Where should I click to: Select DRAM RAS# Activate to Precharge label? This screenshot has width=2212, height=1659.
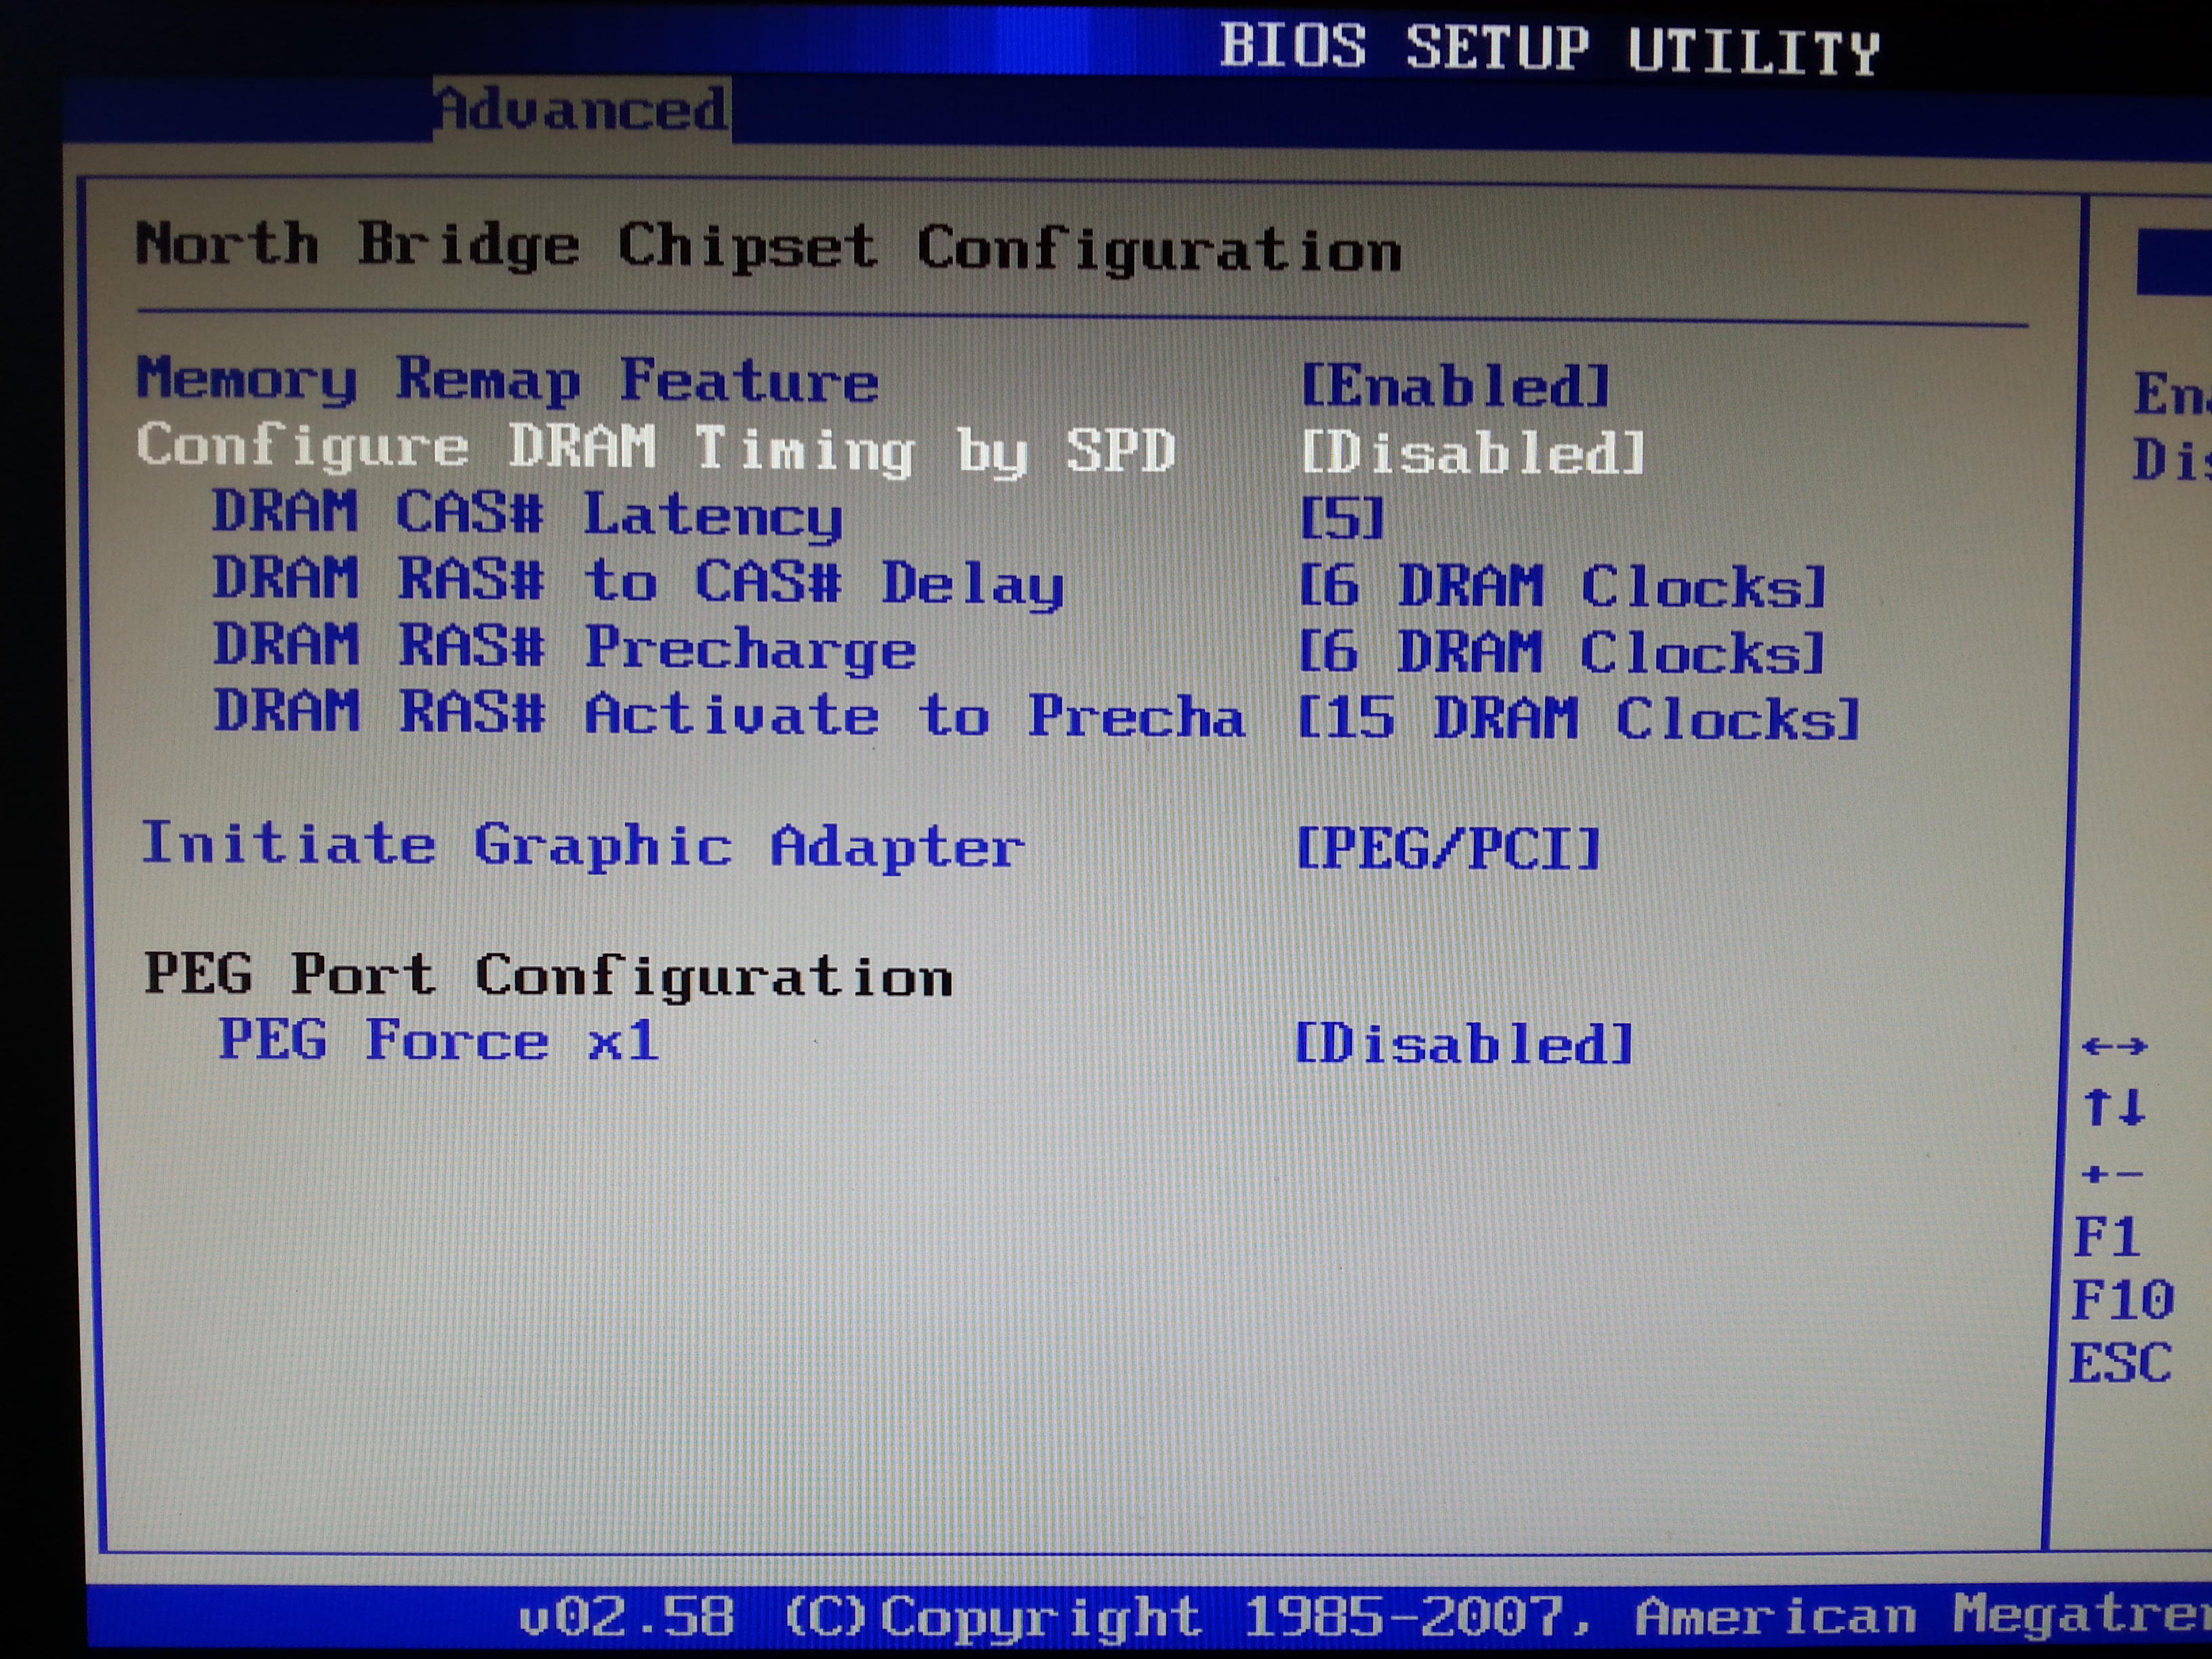pyautogui.click(x=729, y=714)
